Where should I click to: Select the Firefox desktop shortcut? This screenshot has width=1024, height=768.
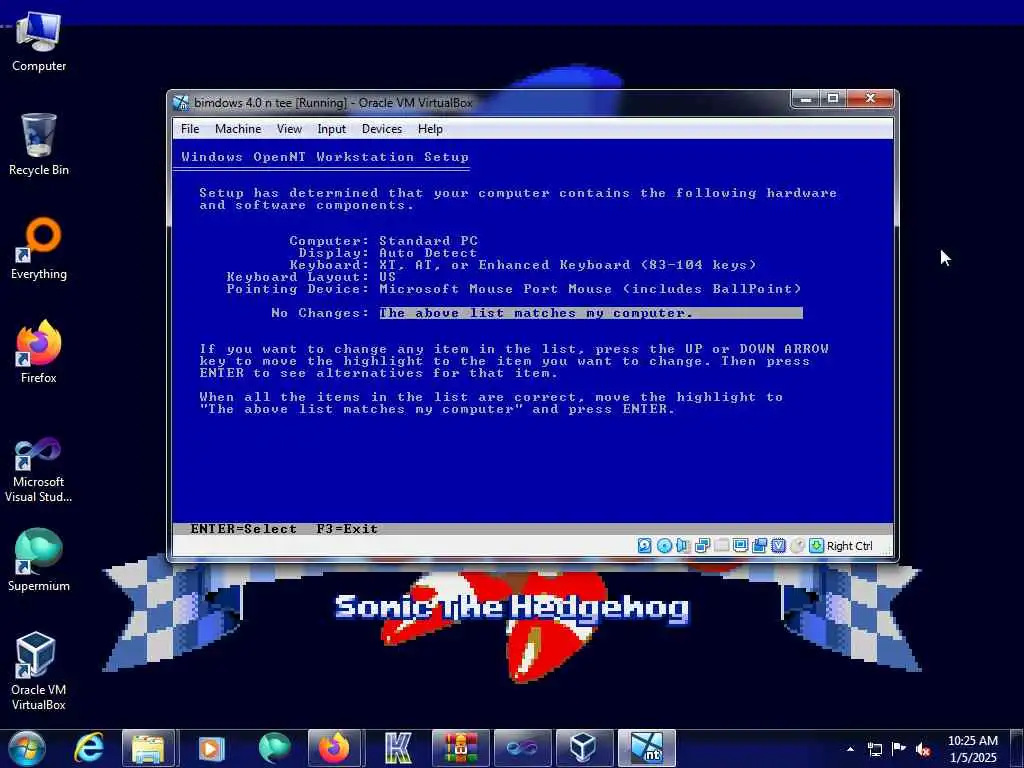coord(39,353)
